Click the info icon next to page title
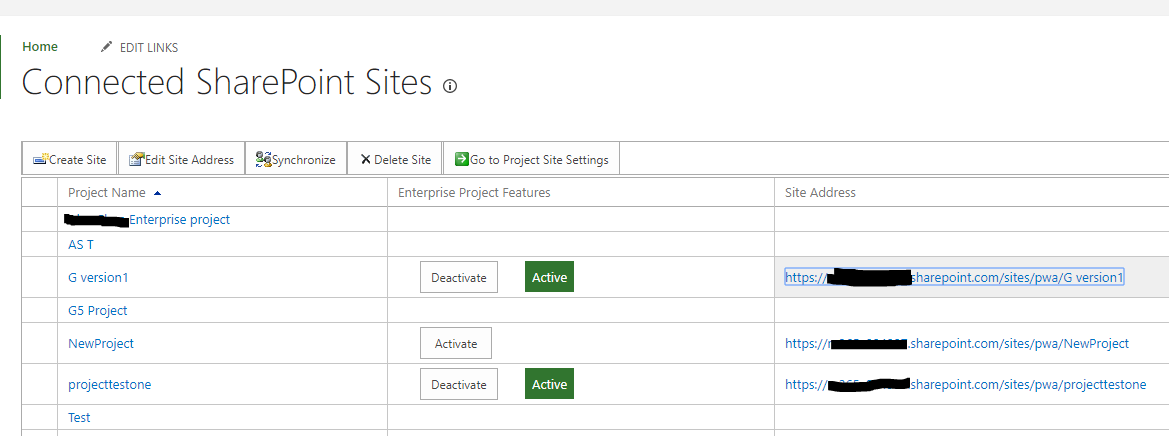1169x436 pixels. point(450,86)
